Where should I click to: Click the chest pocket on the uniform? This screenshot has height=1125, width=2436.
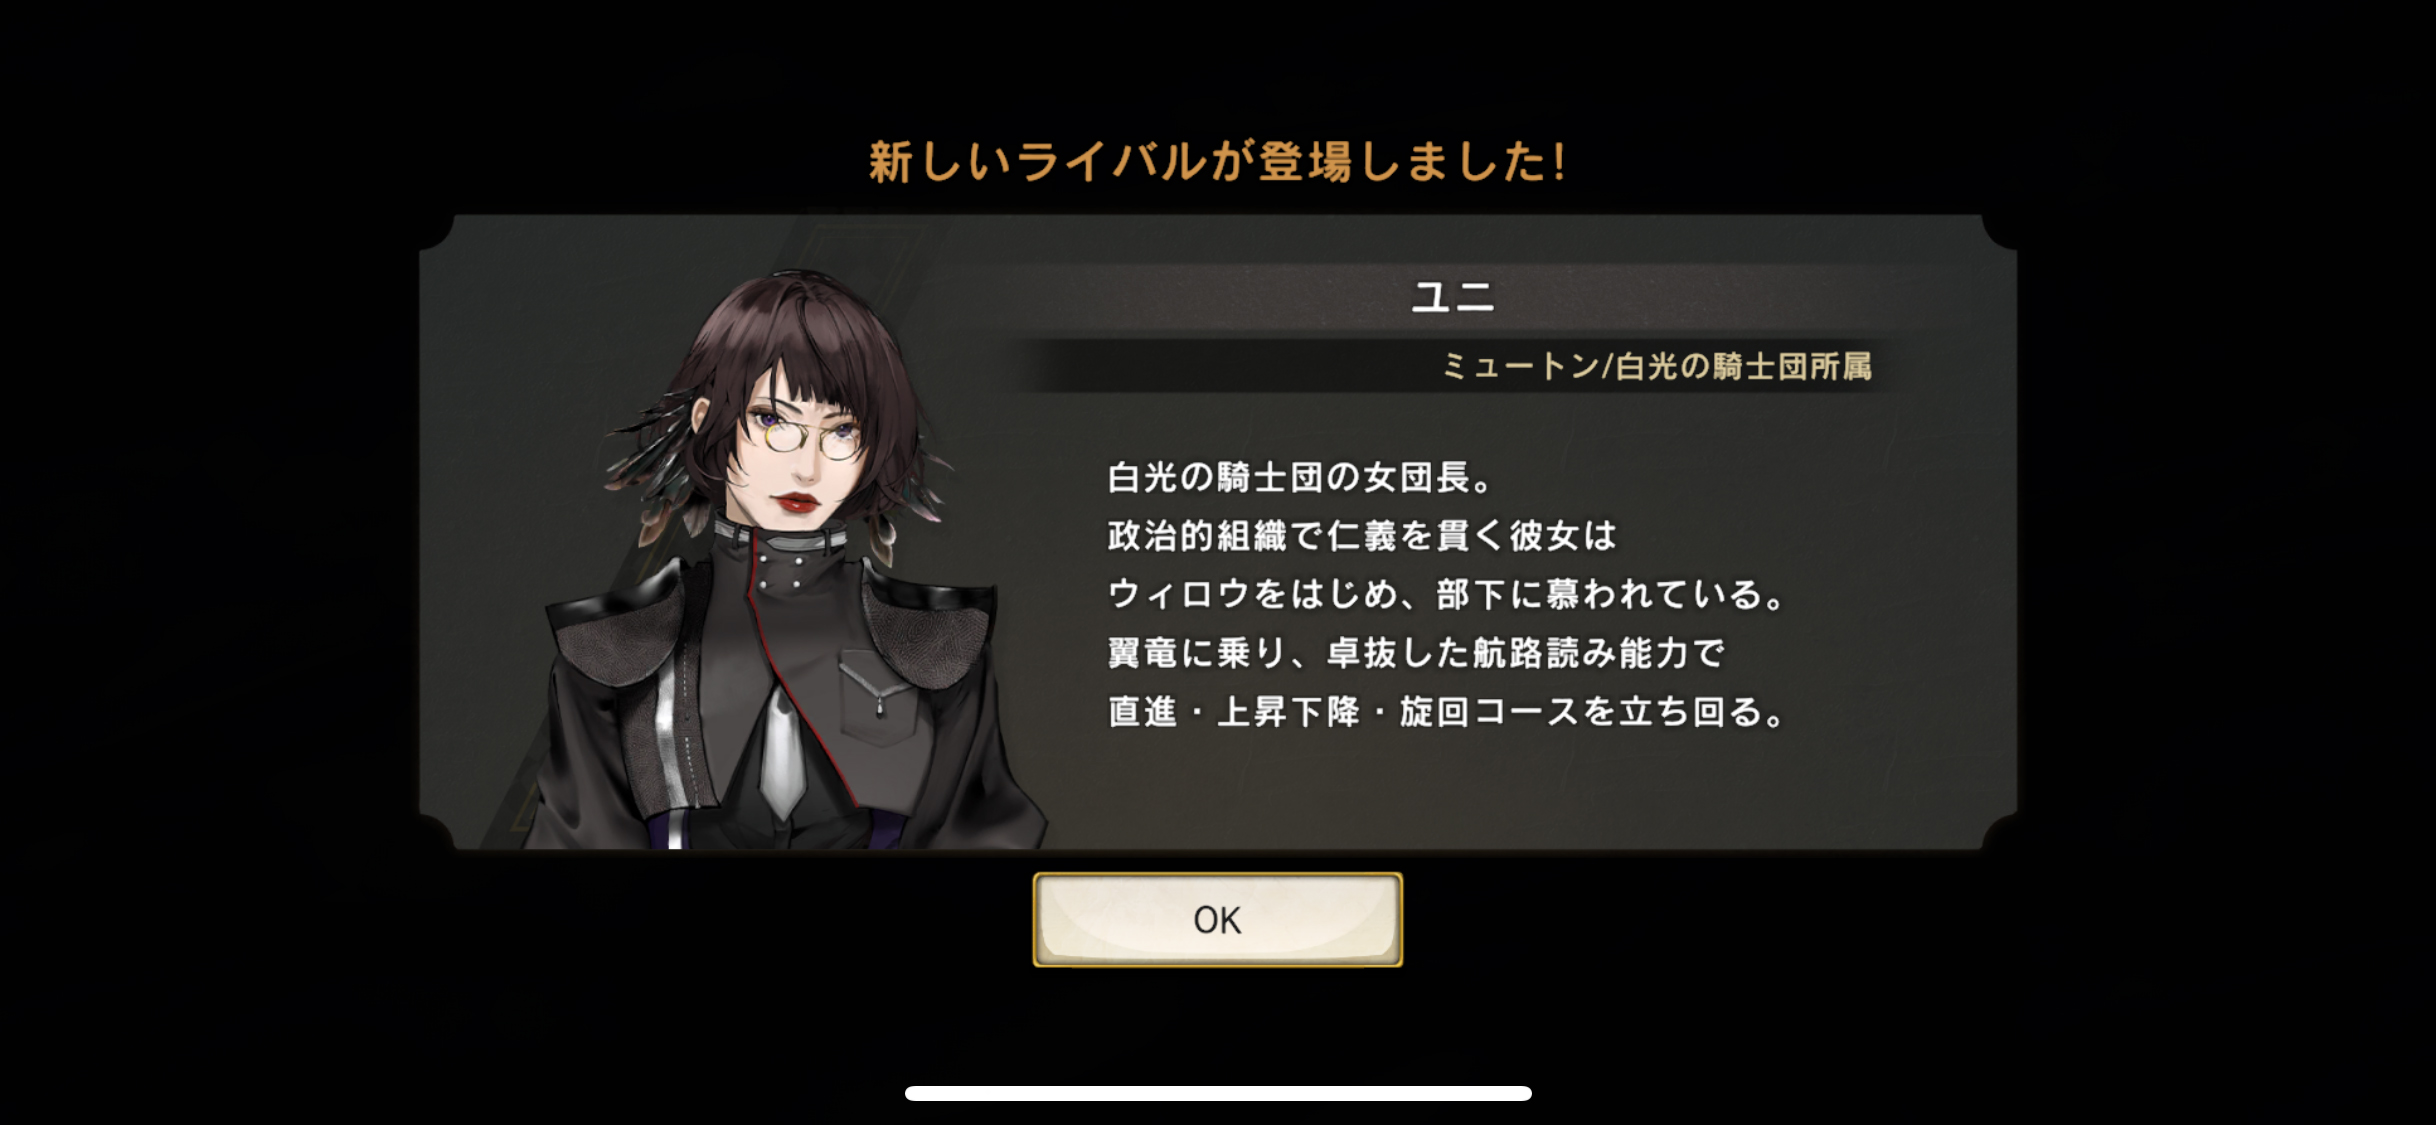pyautogui.click(x=878, y=697)
